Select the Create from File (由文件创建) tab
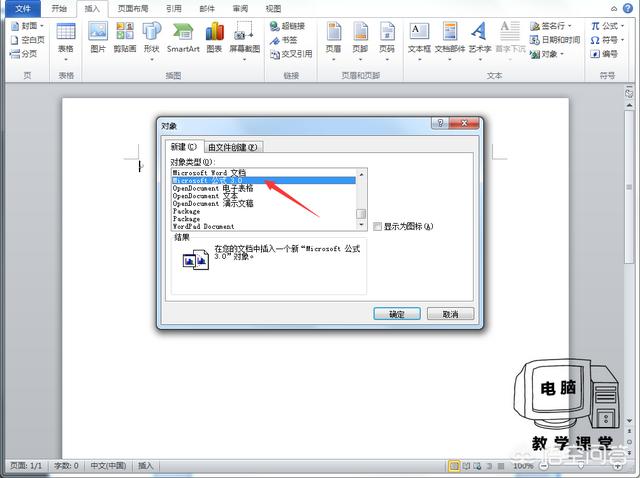 click(233, 147)
